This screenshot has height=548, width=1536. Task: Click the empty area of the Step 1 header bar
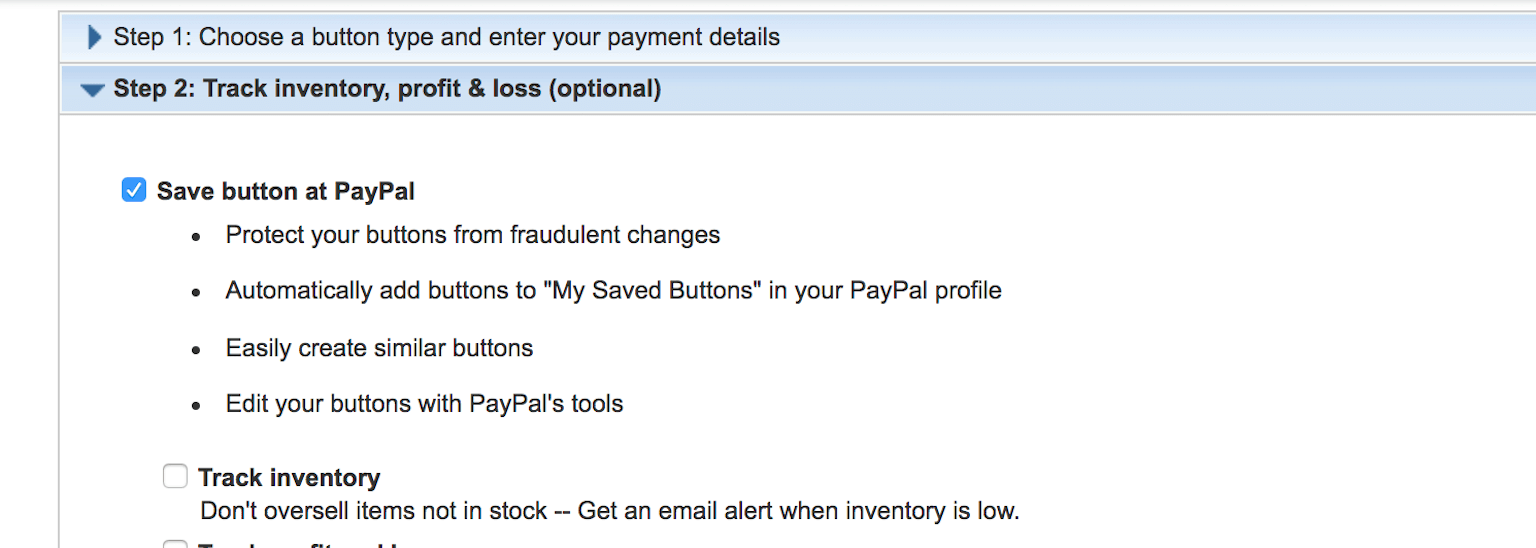1150,38
